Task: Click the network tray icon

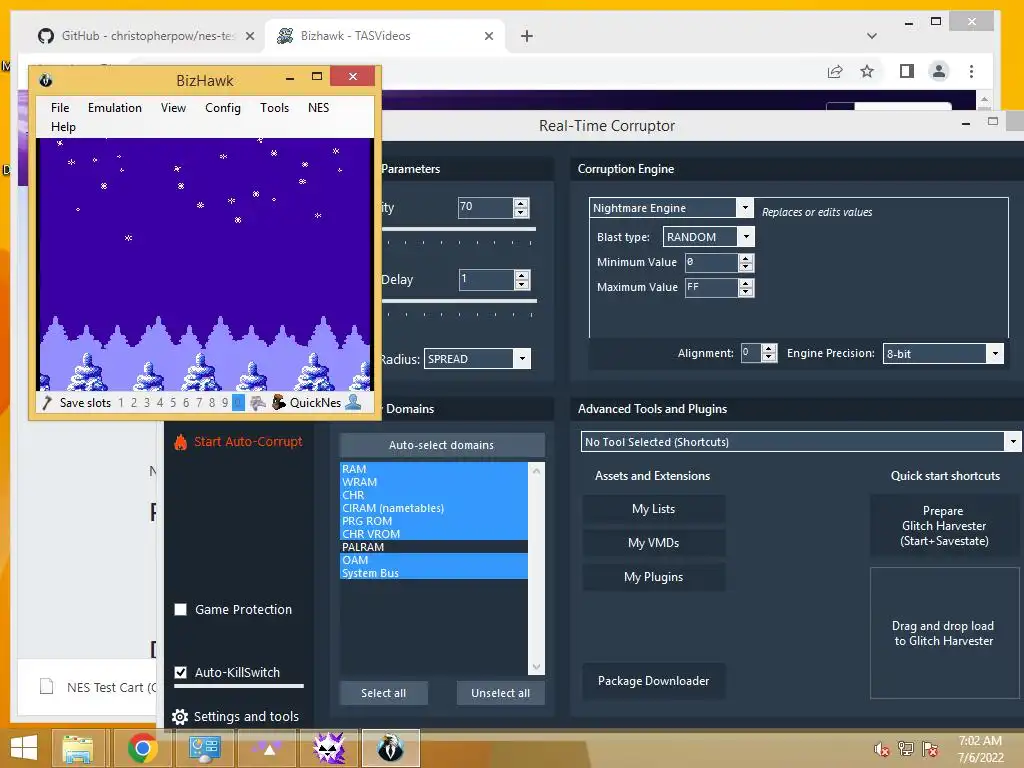Action: [906, 749]
